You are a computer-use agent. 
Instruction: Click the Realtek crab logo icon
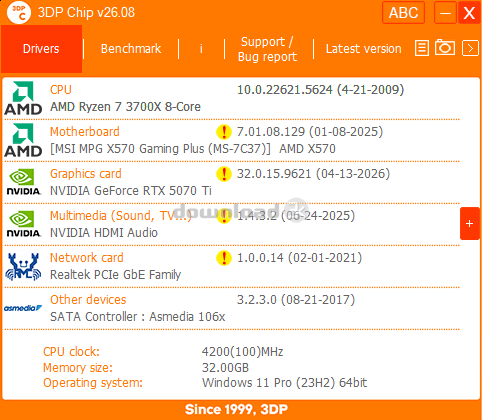[23, 266]
